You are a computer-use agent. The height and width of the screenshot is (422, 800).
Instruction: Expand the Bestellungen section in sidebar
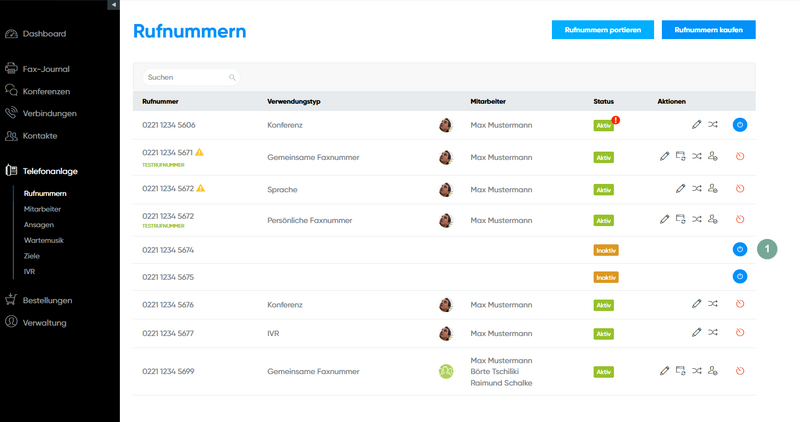point(47,300)
